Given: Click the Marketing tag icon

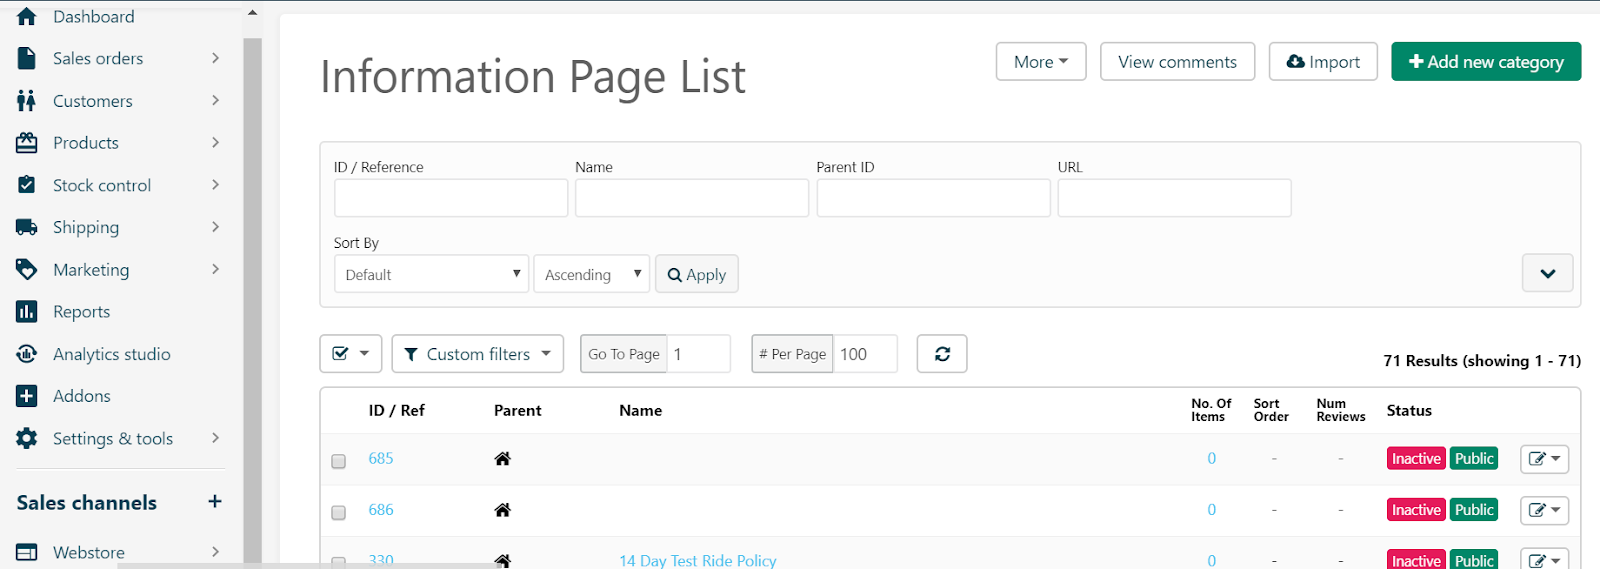Looking at the screenshot, I should coord(27,270).
